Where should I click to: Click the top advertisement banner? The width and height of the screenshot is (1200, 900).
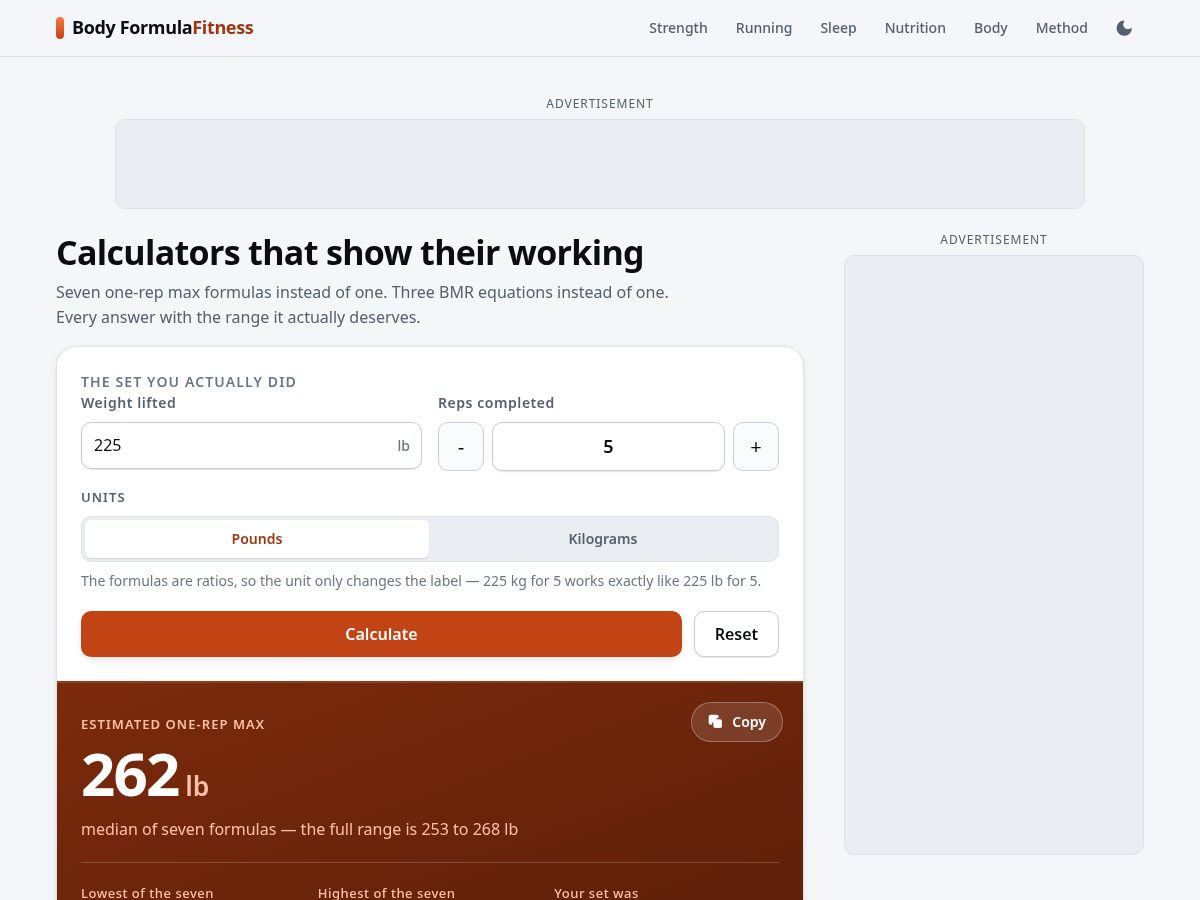pyautogui.click(x=600, y=164)
